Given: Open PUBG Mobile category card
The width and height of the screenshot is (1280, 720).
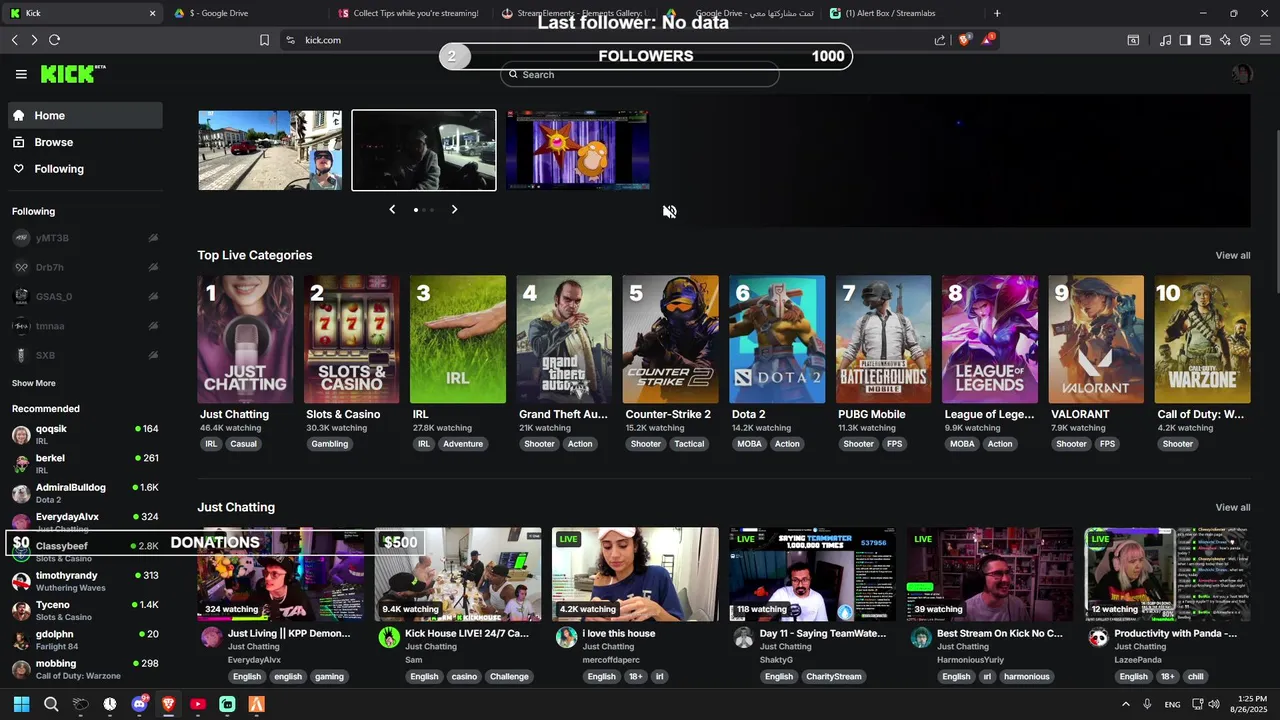Looking at the screenshot, I should (883, 339).
